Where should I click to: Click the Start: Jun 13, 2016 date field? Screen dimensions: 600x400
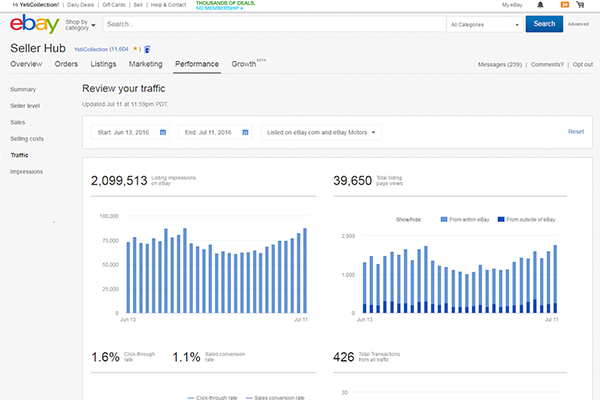click(130, 132)
